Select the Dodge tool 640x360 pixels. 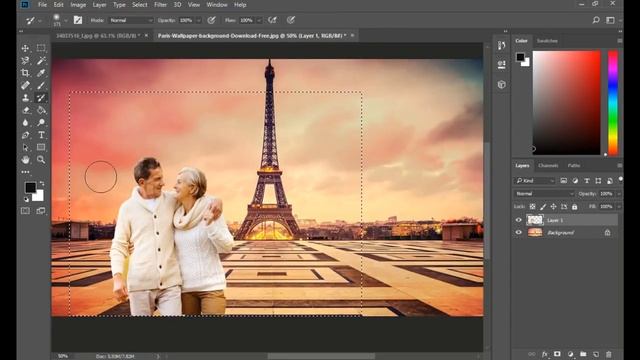(41, 122)
